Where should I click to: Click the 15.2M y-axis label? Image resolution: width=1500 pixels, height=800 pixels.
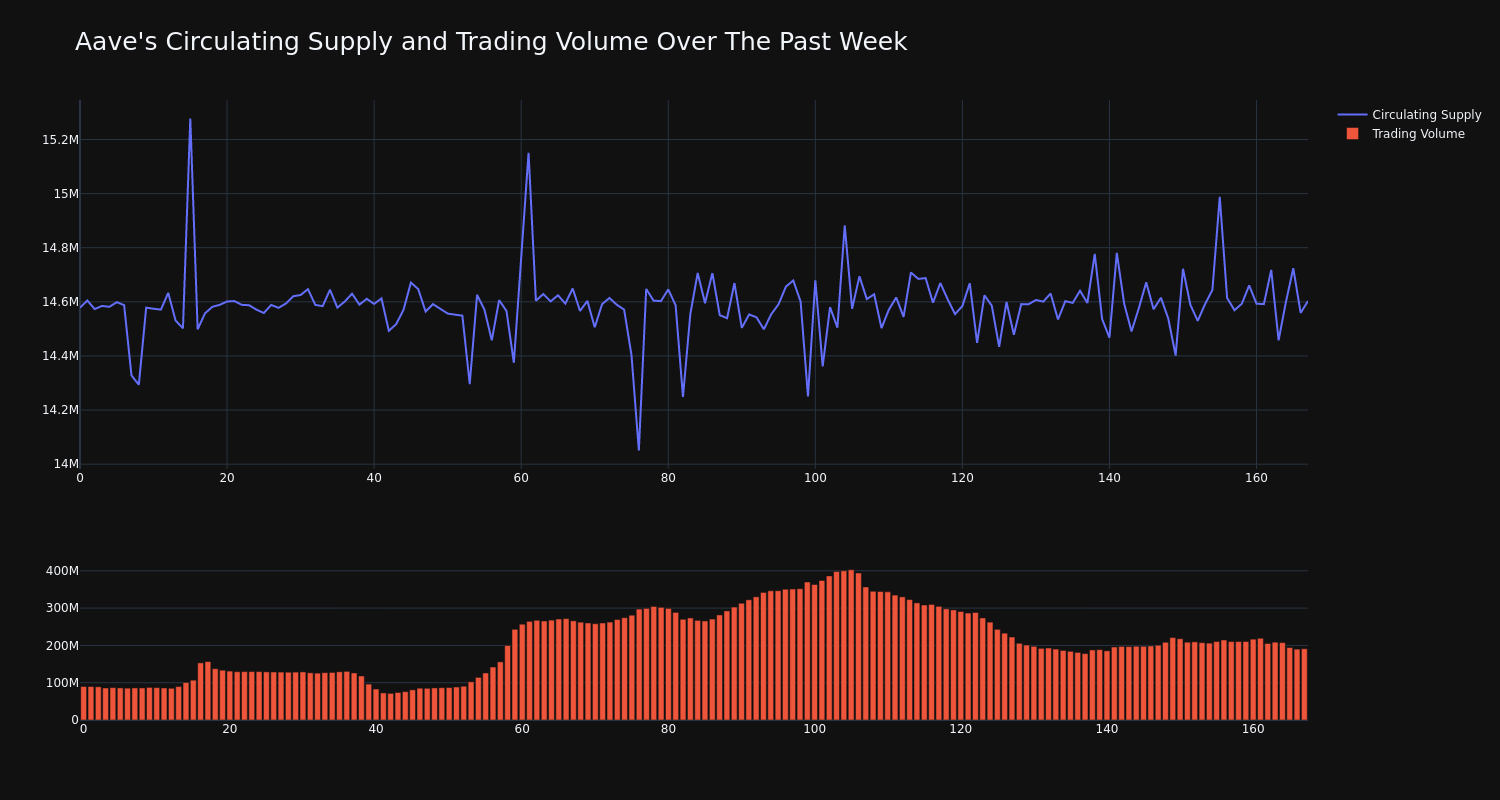[x=60, y=140]
